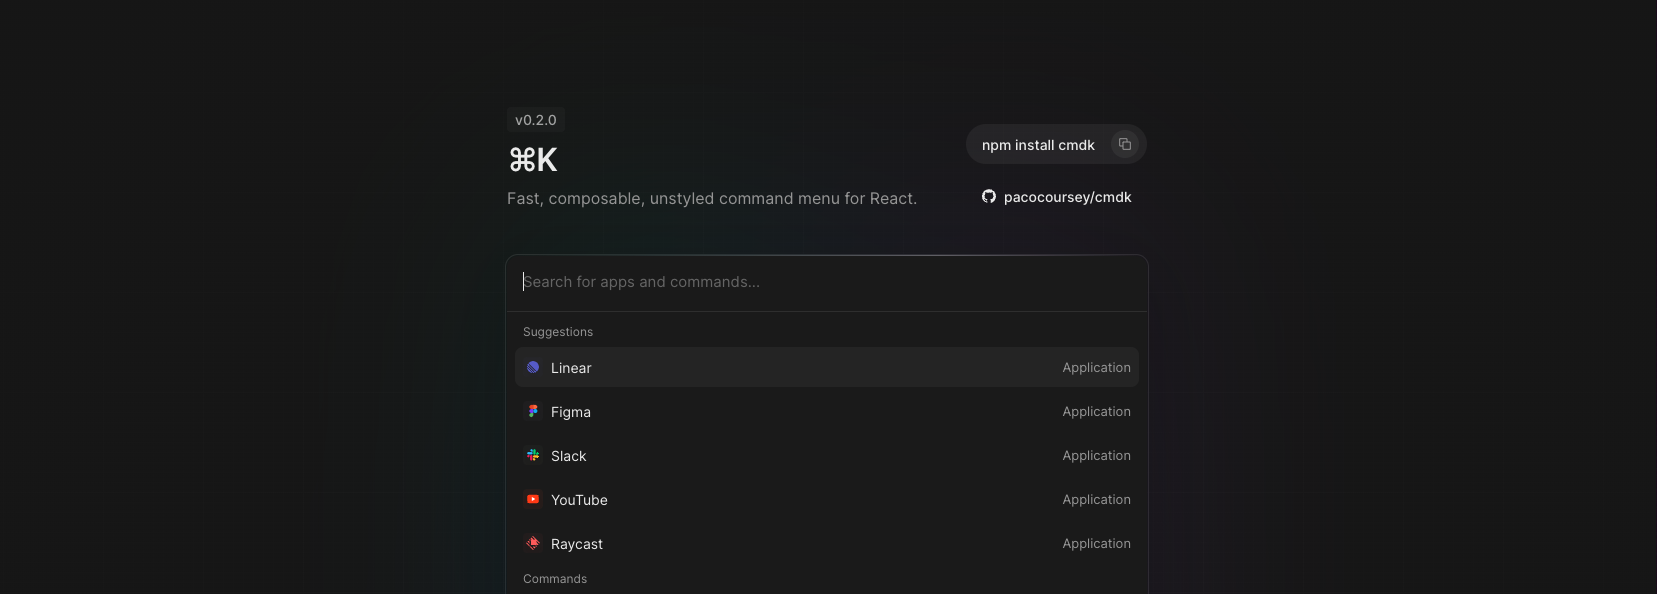Click the Suggestions group label
Image resolution: width=1657 pixels, height=594 pixels.
558,332
